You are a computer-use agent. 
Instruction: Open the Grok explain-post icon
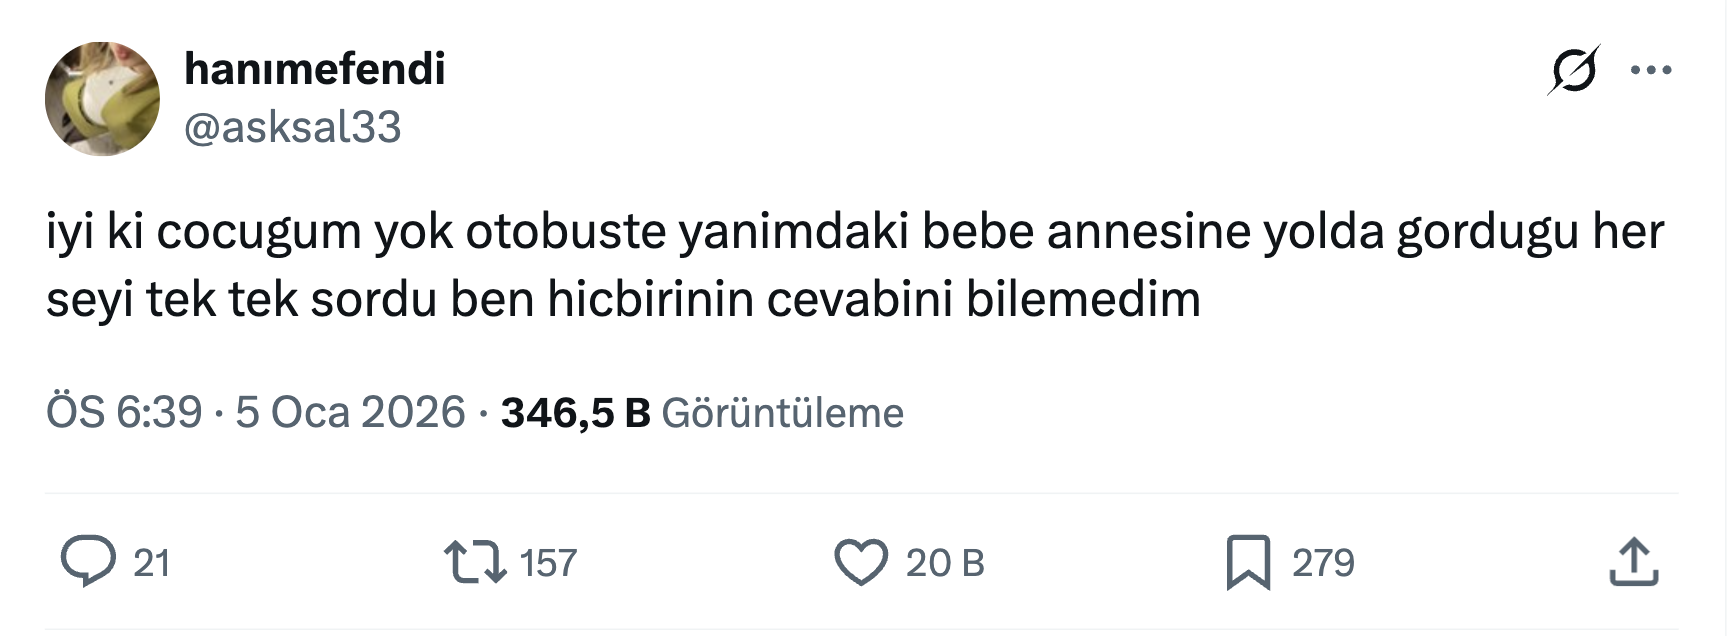1573,70
